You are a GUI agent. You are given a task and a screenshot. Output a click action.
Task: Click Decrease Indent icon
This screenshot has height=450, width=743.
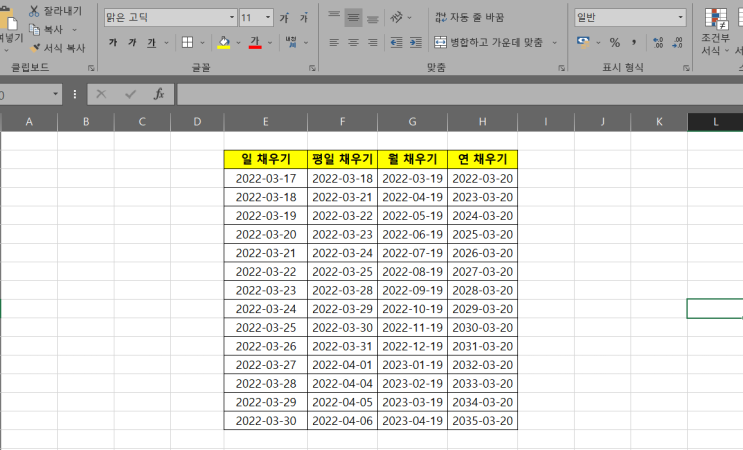coord(396,43)
